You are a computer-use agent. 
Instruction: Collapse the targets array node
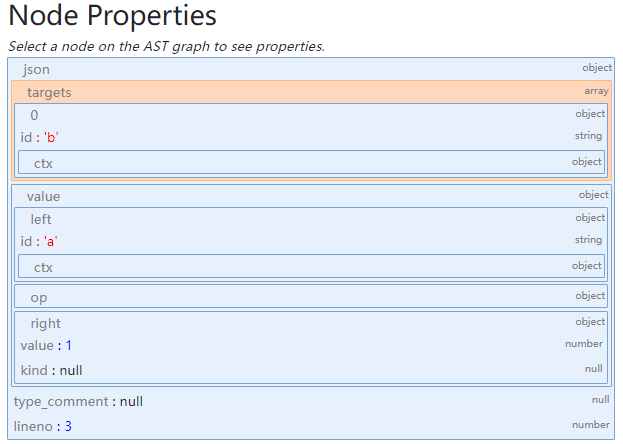[x=49, y=92]
